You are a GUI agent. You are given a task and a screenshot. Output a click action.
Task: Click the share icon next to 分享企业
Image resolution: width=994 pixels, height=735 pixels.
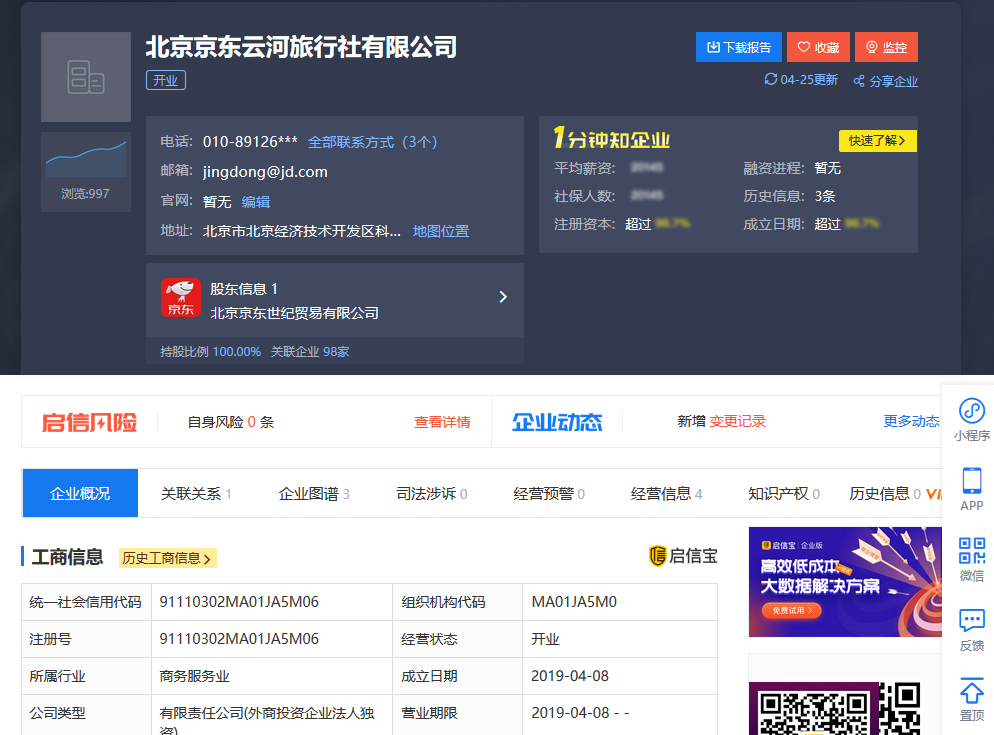pos(860,81)
